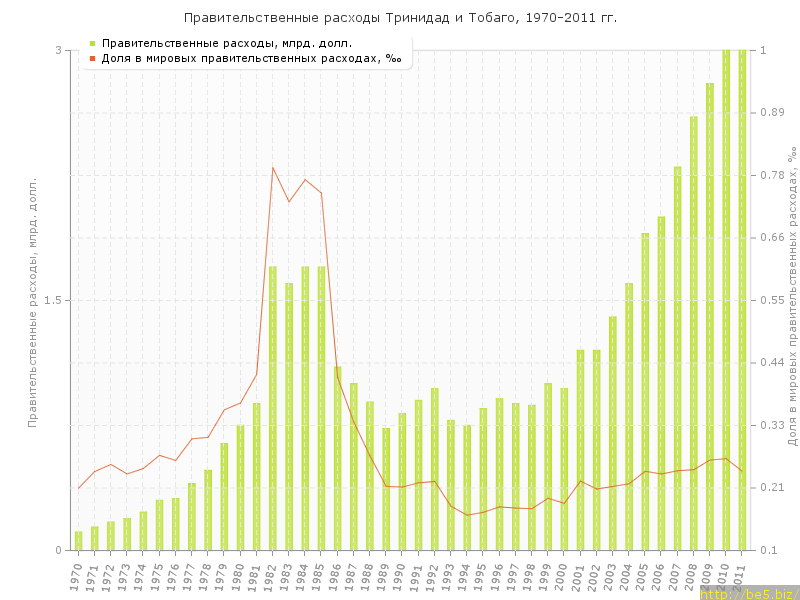Select the green bar for year 2005

click(645, 391)
